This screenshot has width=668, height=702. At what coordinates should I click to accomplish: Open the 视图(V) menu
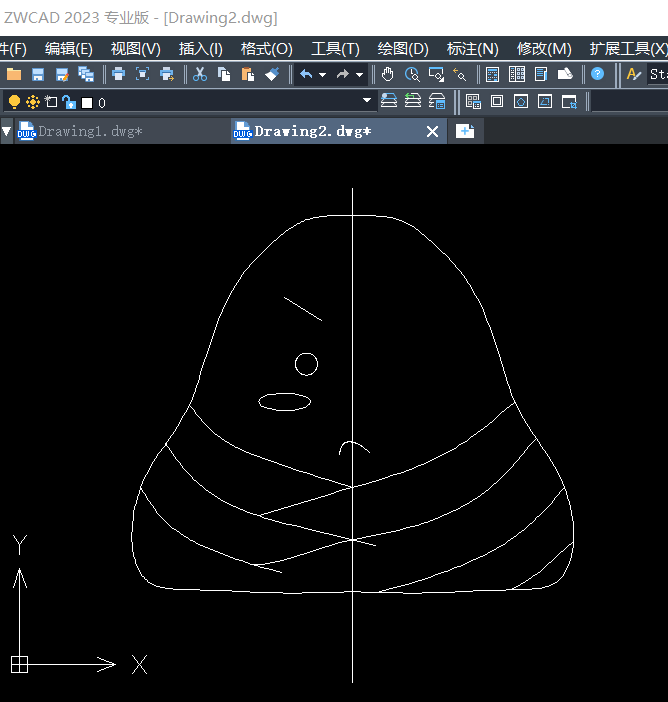136,49
